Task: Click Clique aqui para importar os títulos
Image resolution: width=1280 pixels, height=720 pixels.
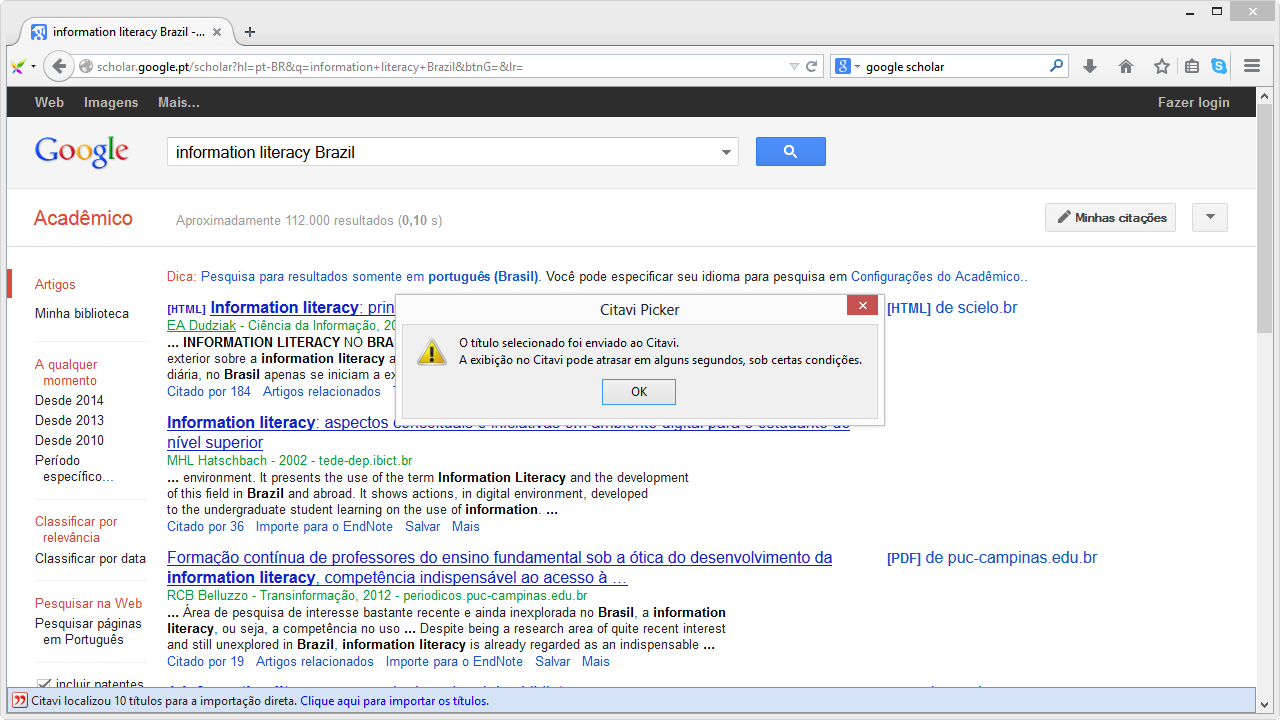Action: [395, 701]
